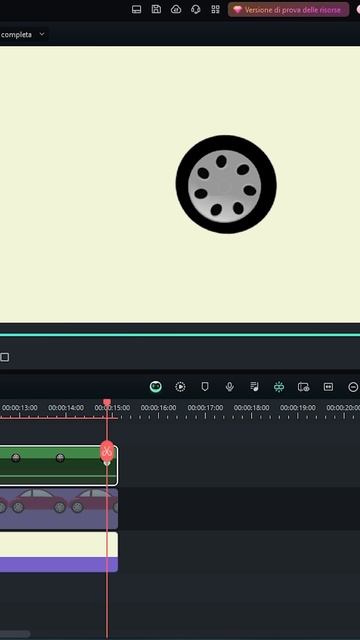The height and width of the screenshot is (640, 360).
Task: Click the screen-with-eye timeline toolbar icon
Action: tap(303, 387)
